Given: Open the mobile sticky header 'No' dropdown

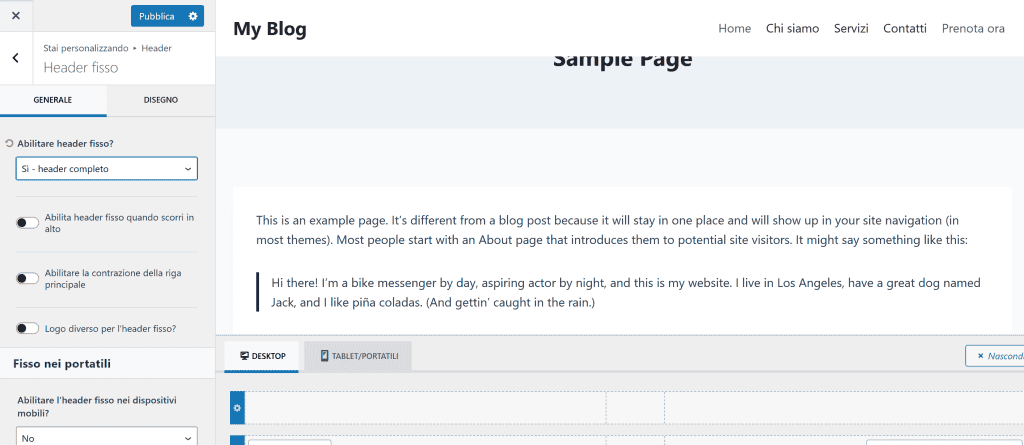Looking at the screenshot, I should point(106,438).
